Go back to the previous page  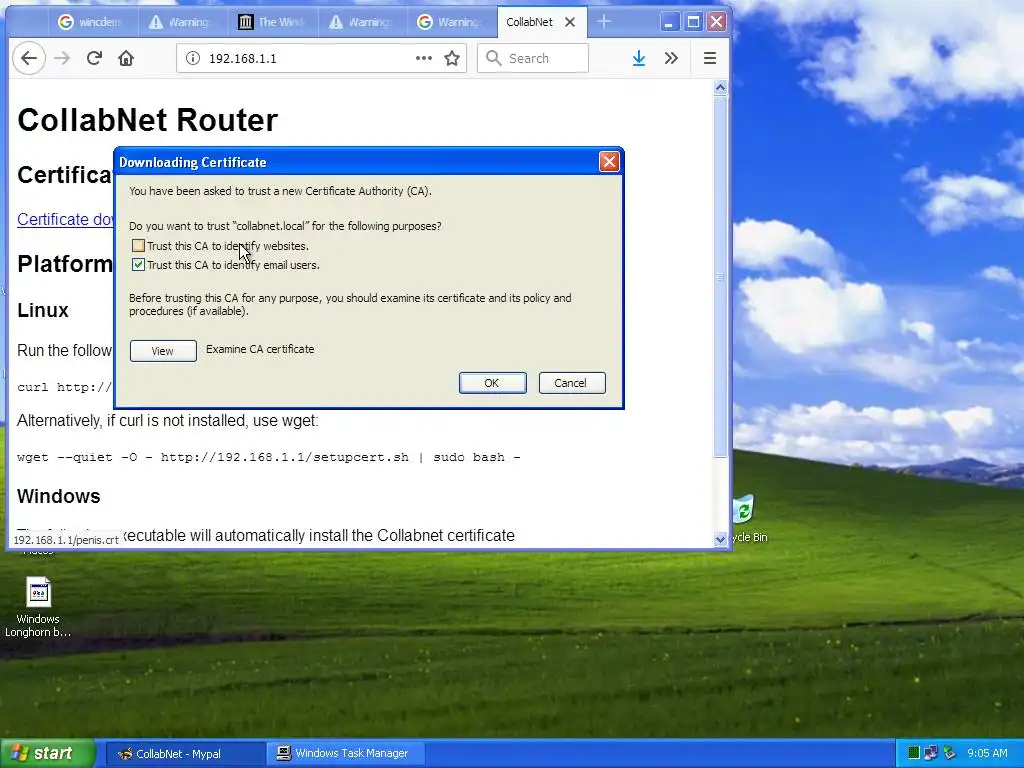coord(29,58)
